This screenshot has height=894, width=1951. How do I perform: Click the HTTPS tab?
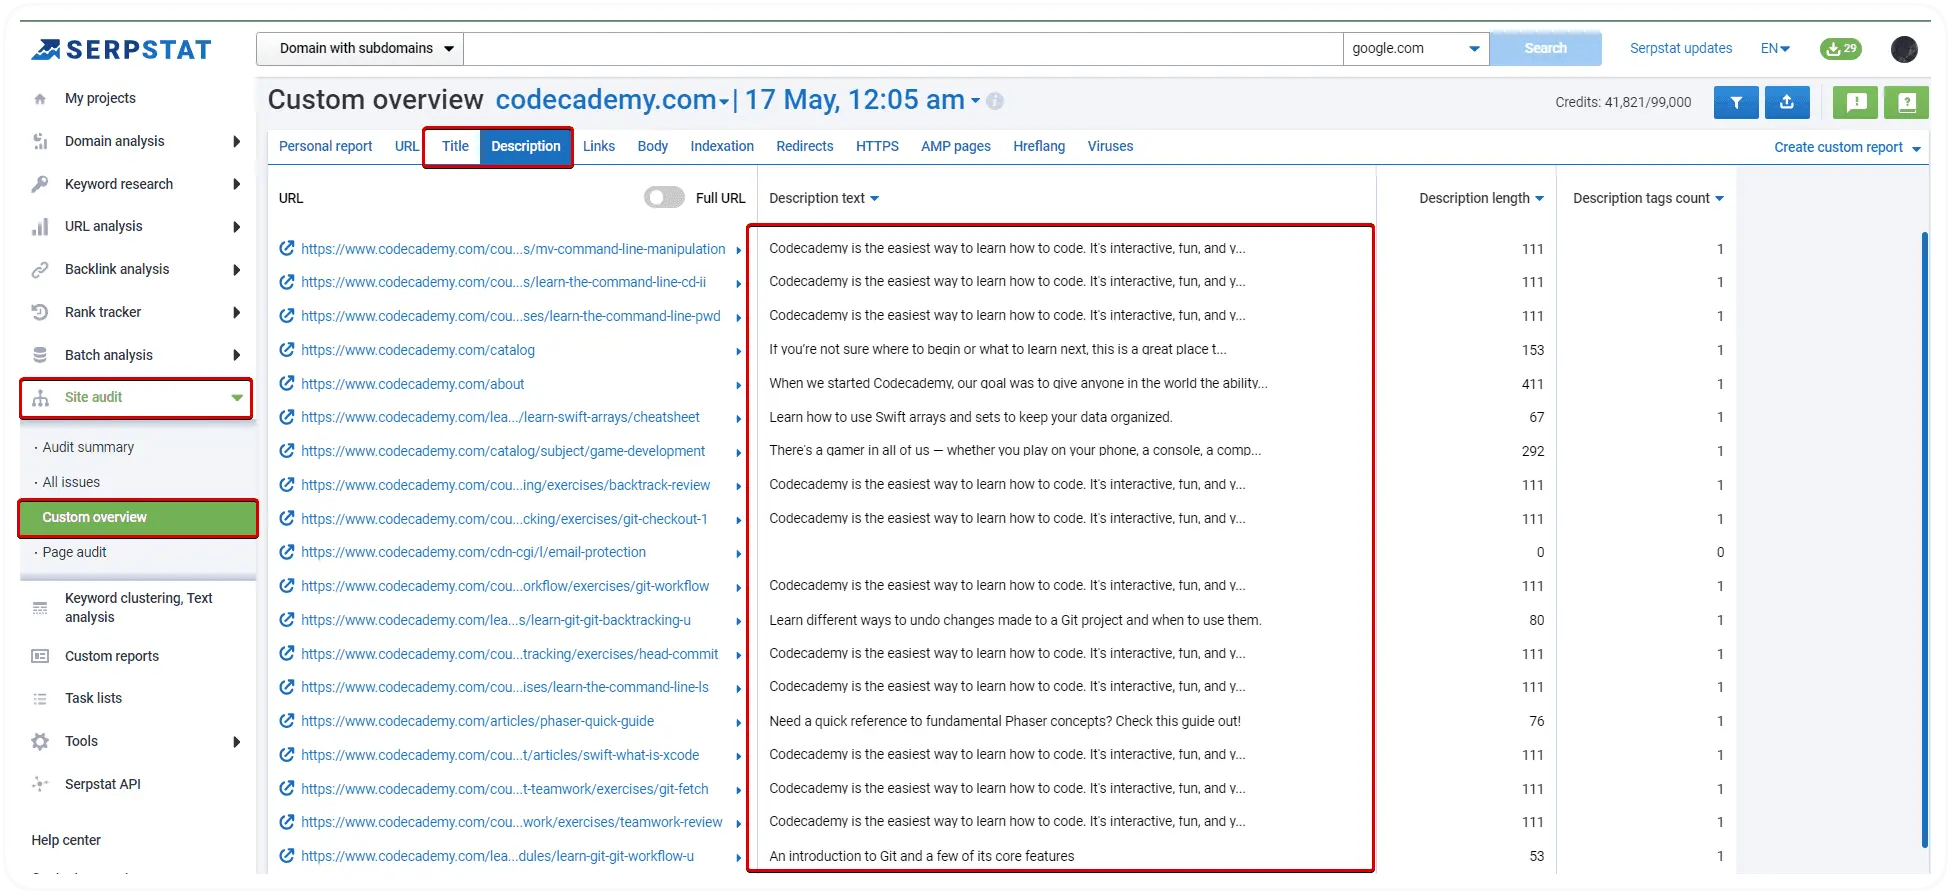point(877,146)
